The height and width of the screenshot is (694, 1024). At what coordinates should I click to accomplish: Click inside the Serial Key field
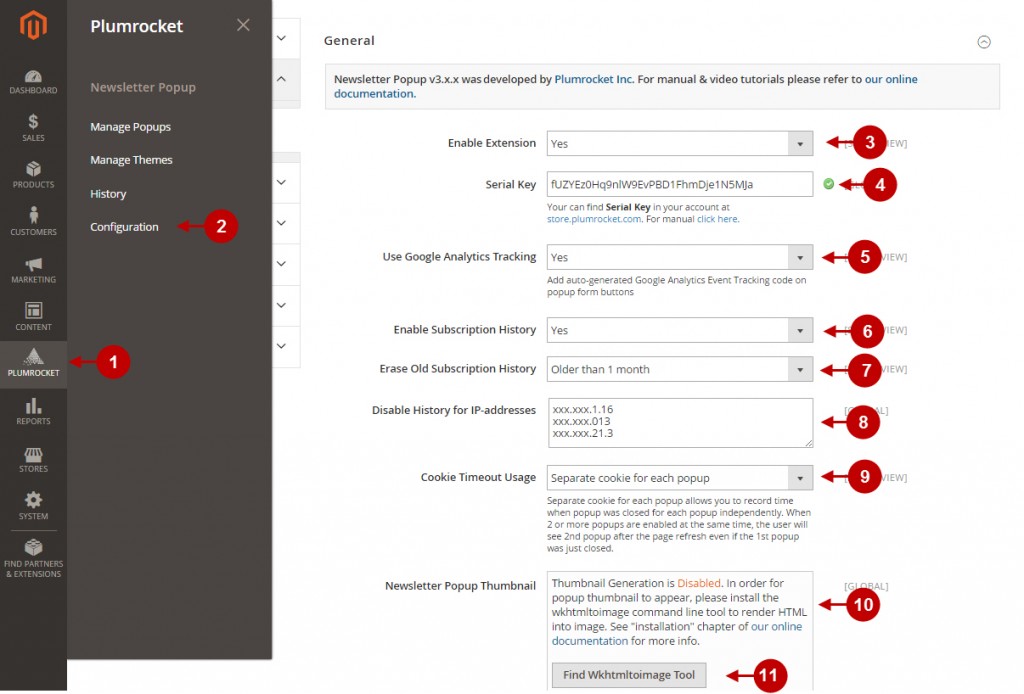pyautogui.click(x=679, y=184)
